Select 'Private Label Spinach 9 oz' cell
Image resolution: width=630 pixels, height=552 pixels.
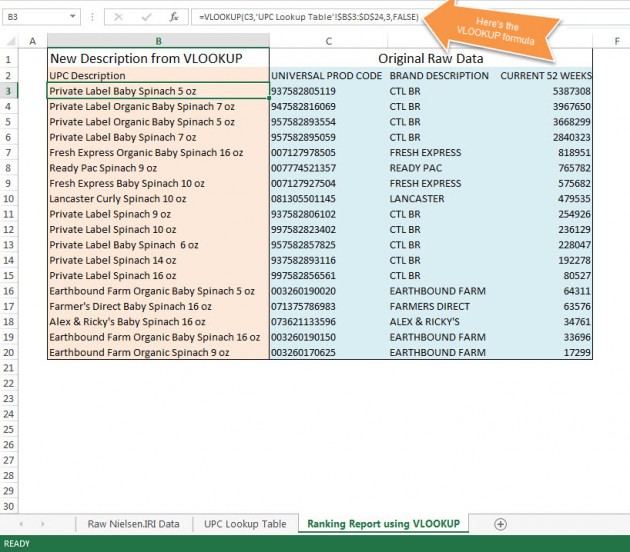(158, 214)
